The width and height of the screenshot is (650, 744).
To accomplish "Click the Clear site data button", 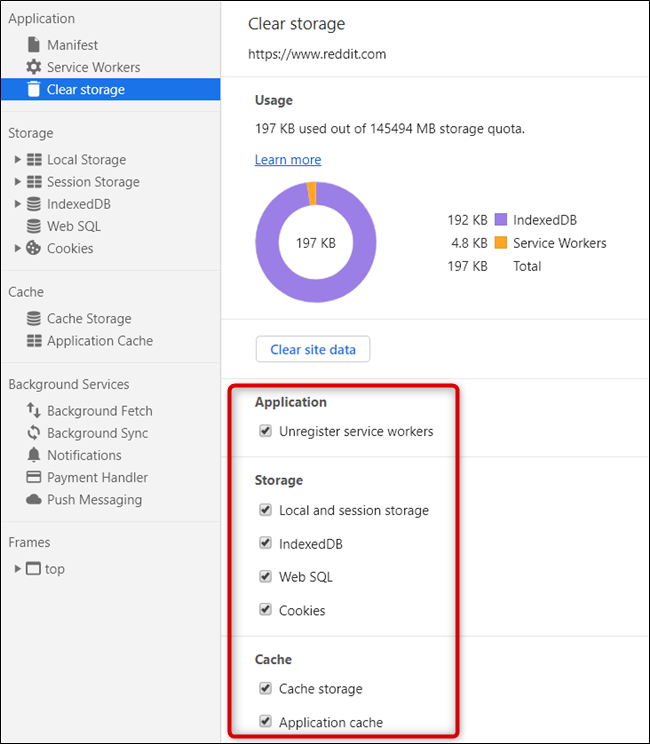I will (x=313, y=349).
